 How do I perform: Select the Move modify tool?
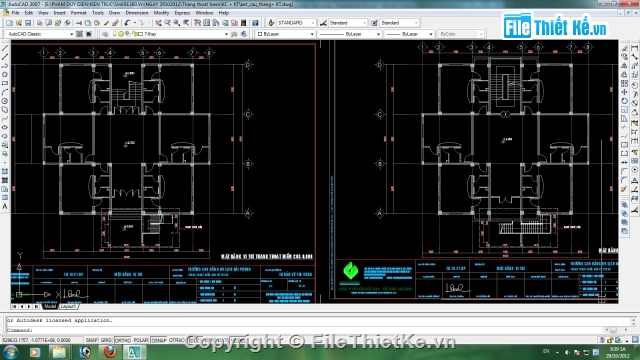[x=624, y=92]
